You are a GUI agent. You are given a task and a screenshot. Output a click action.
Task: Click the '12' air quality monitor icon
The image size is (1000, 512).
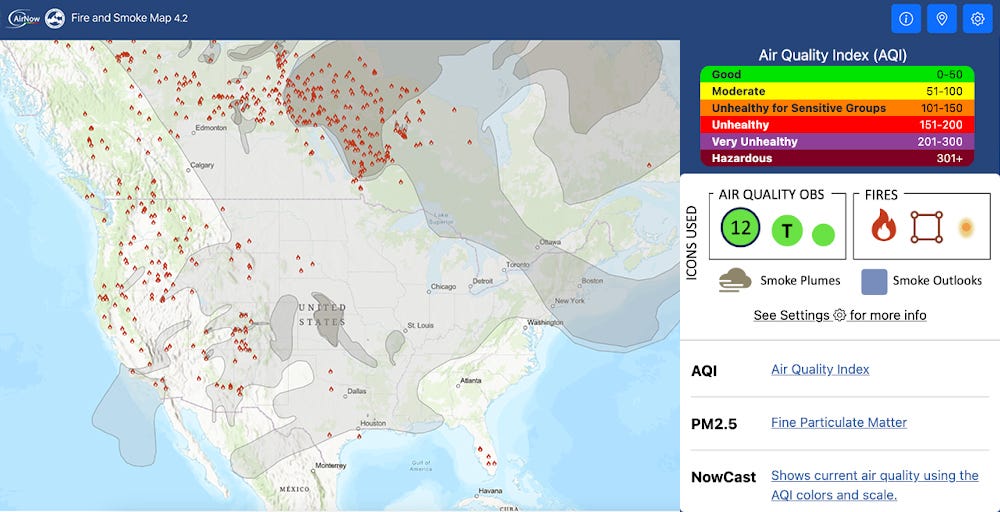pyautogui.click(x=740, y=227)
